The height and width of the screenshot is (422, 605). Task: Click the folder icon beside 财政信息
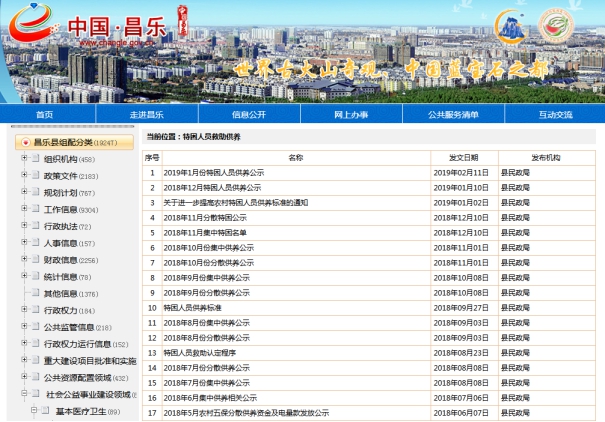36,260
